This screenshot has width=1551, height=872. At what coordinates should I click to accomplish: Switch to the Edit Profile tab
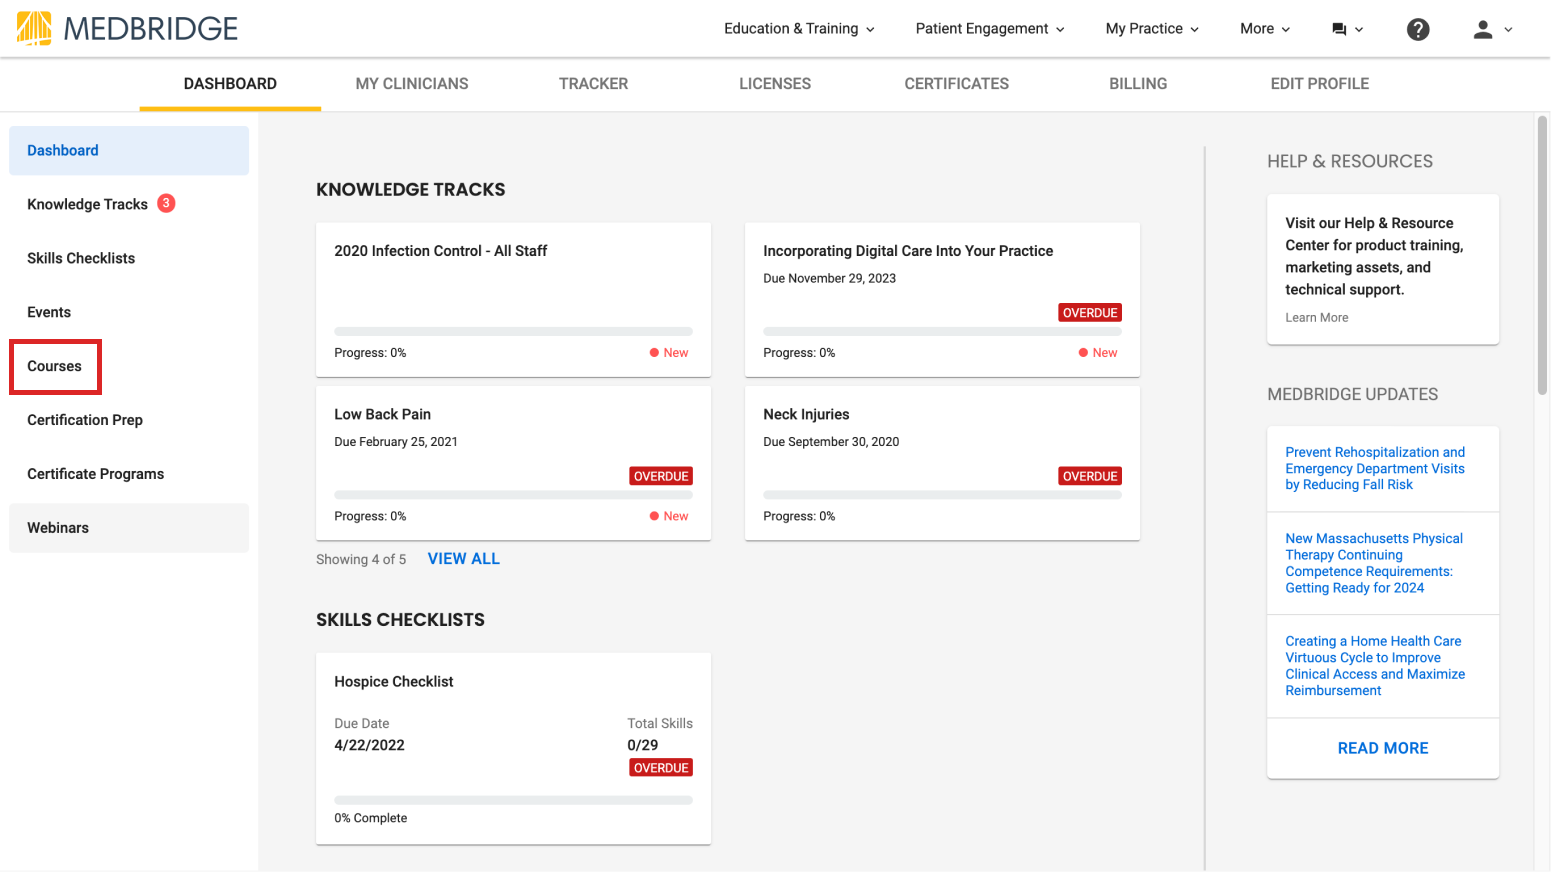tap(1320, 84)
